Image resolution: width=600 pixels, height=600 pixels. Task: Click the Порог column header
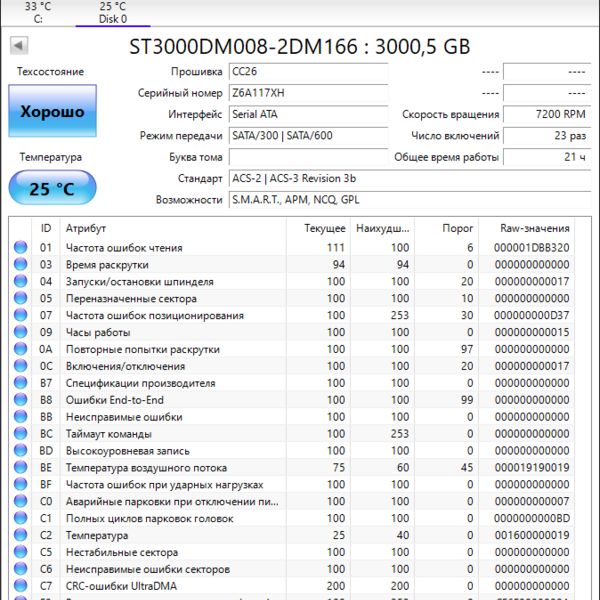click(447, 228)
